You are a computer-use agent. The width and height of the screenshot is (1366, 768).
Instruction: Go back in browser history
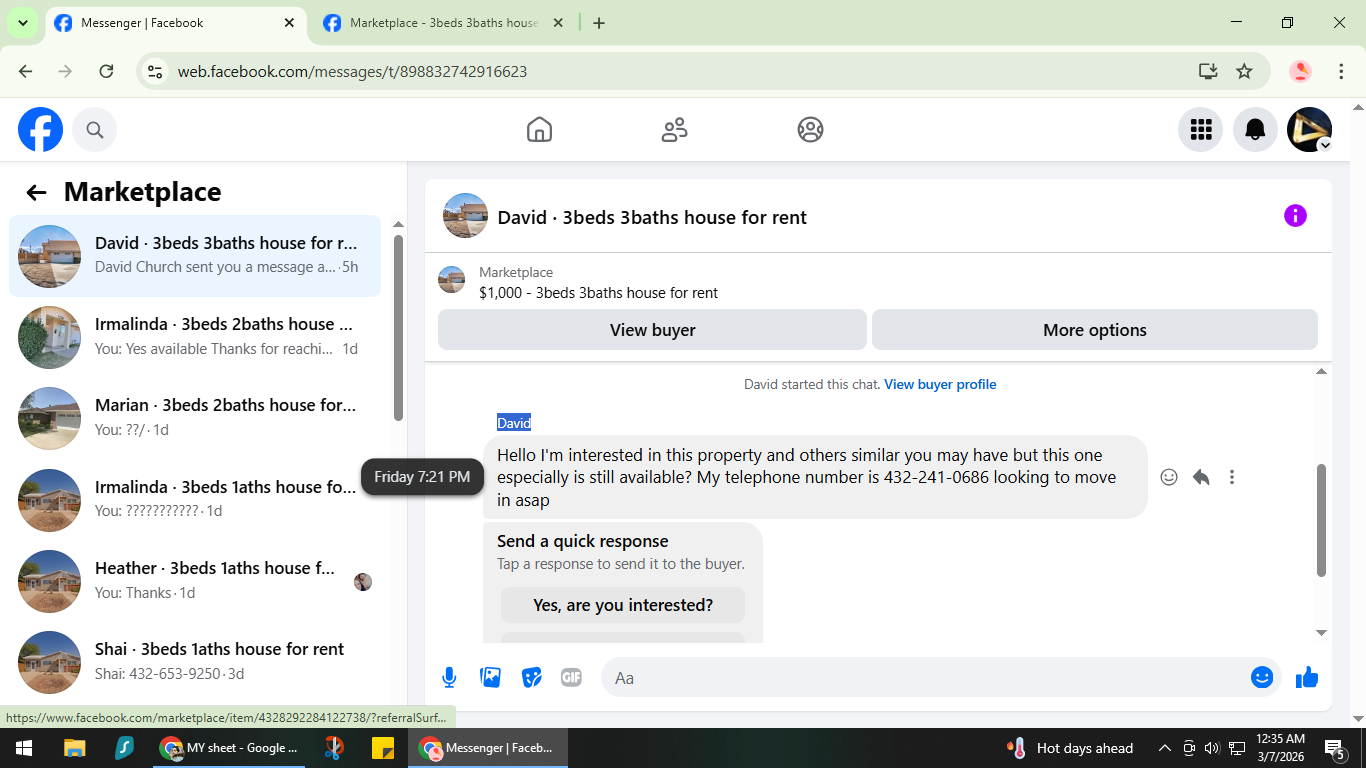pyautogui.click(x=25, y=71)
